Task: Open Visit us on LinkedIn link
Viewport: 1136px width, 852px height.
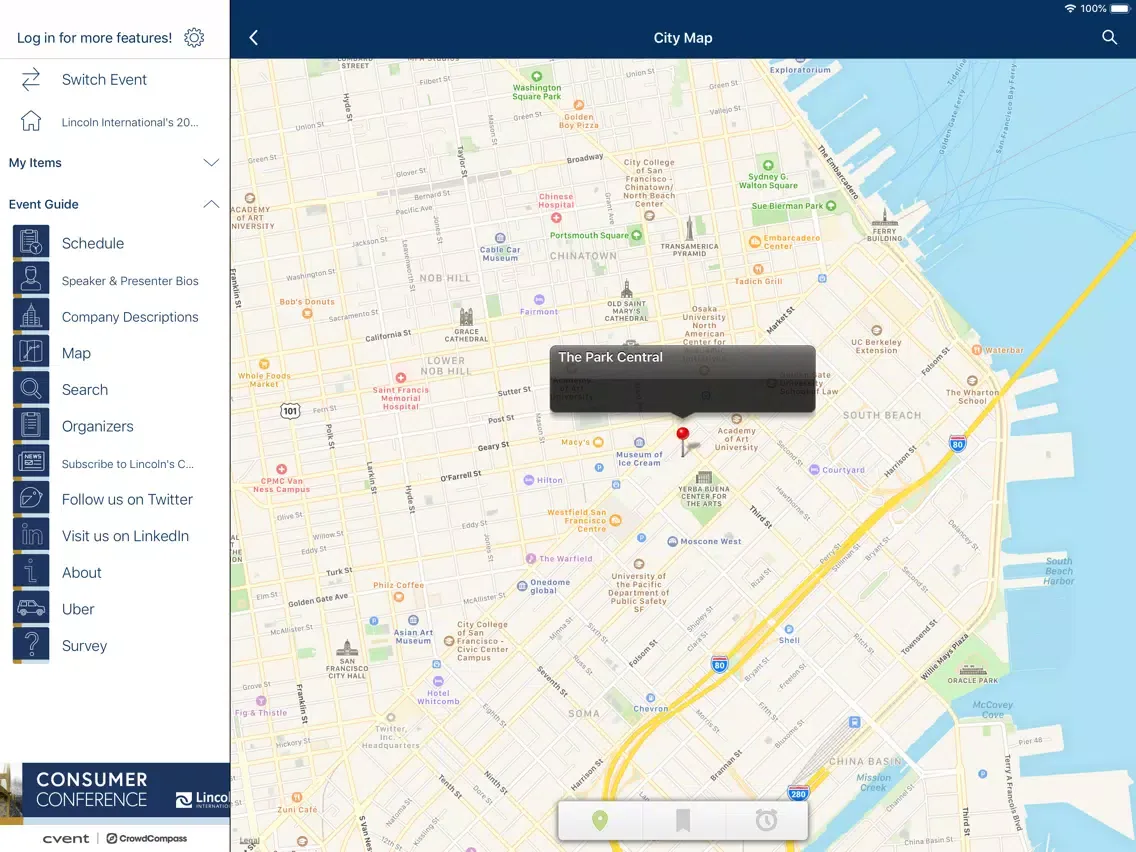Action: 125,536
